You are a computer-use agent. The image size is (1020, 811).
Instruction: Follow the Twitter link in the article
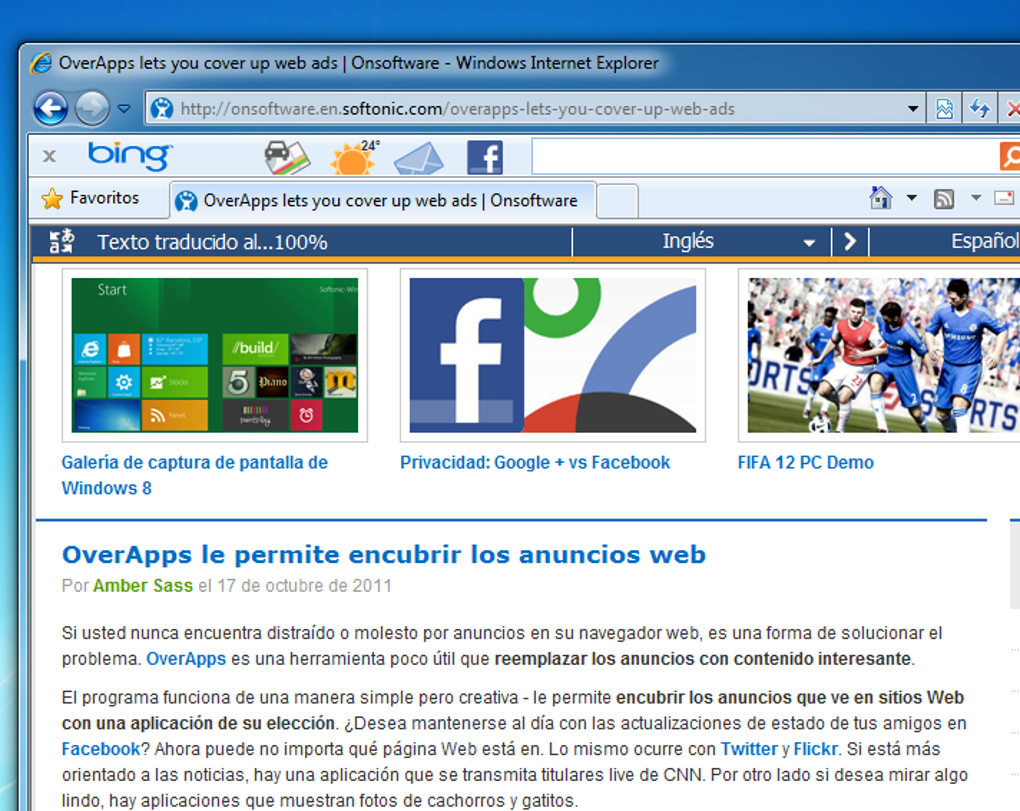coord(749,749)
